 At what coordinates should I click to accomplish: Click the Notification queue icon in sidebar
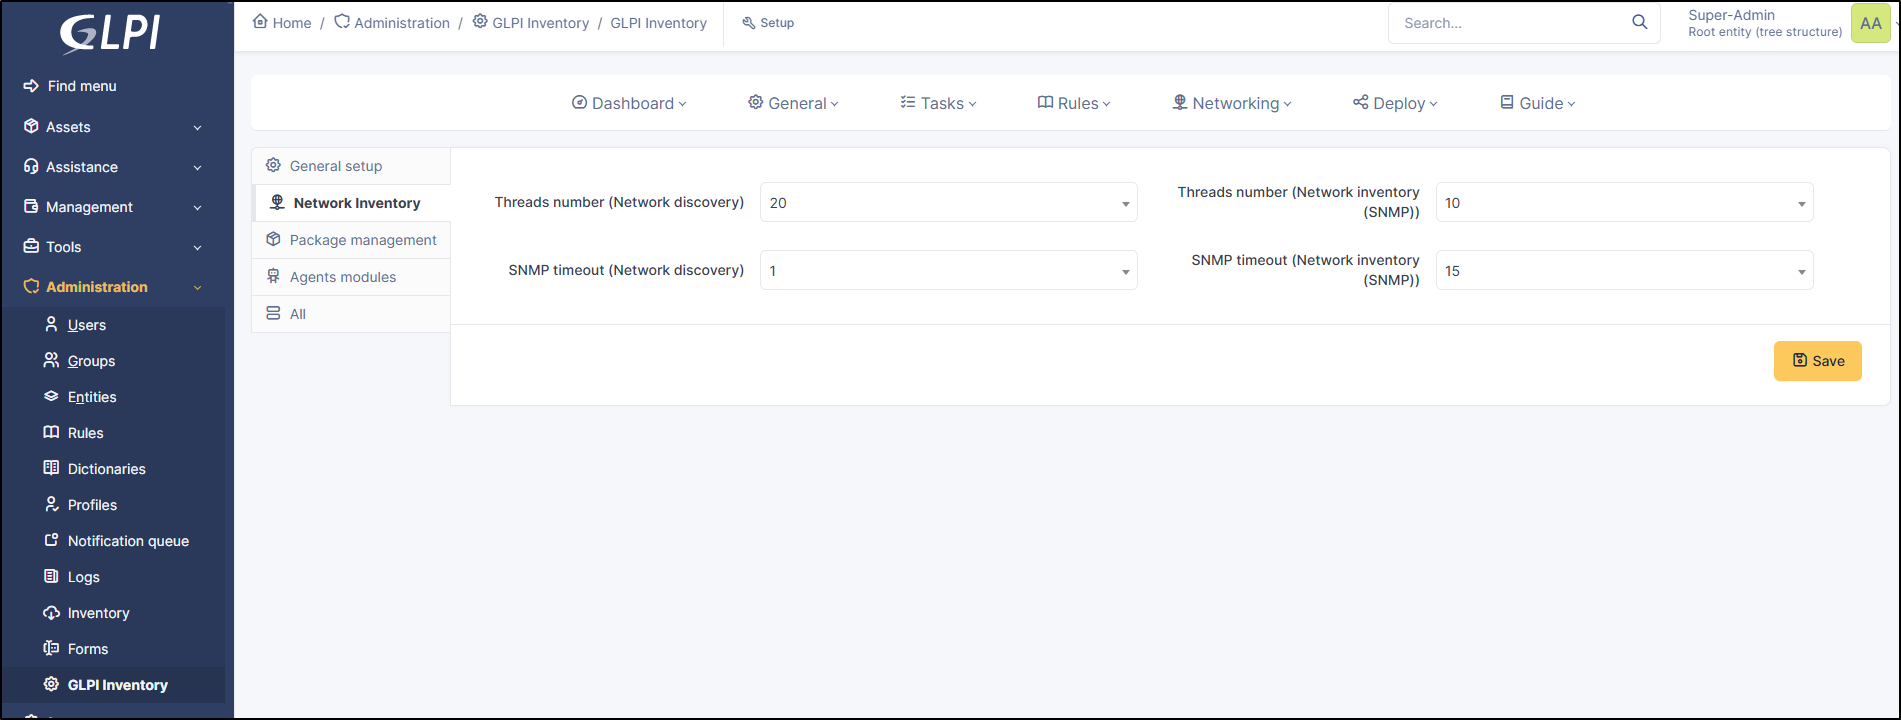52,540
